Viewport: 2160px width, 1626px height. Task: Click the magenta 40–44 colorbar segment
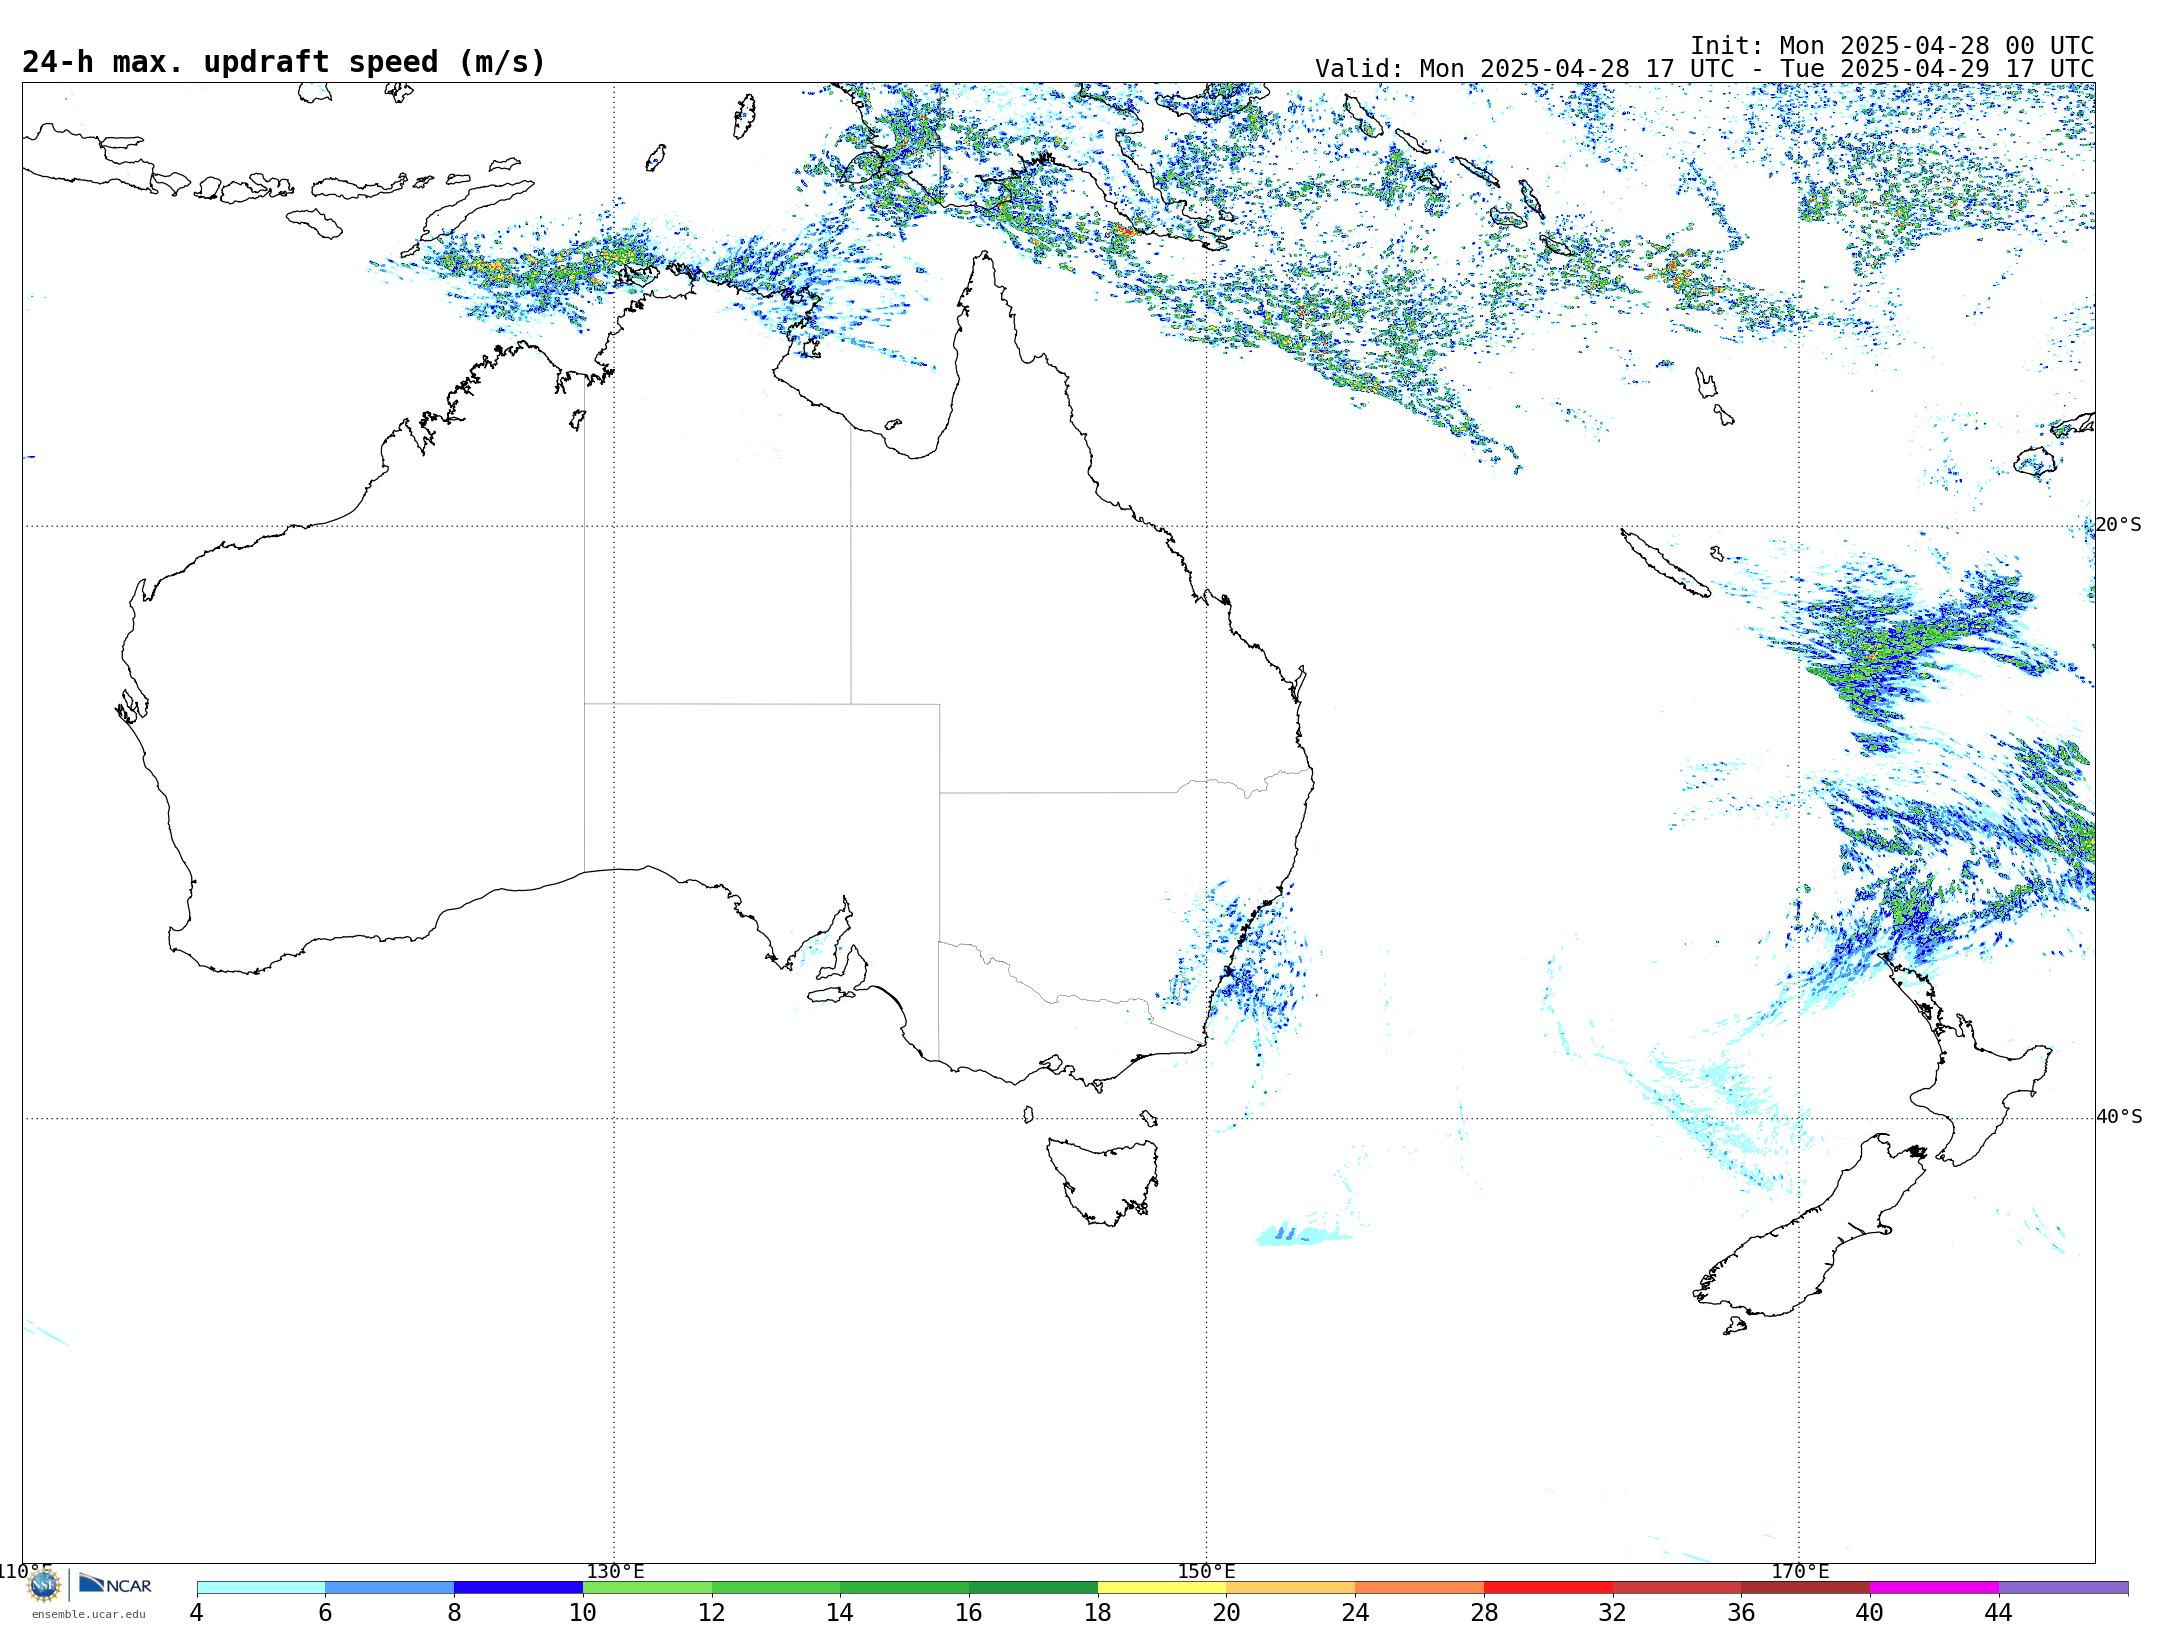[x=1935, y=1588]
